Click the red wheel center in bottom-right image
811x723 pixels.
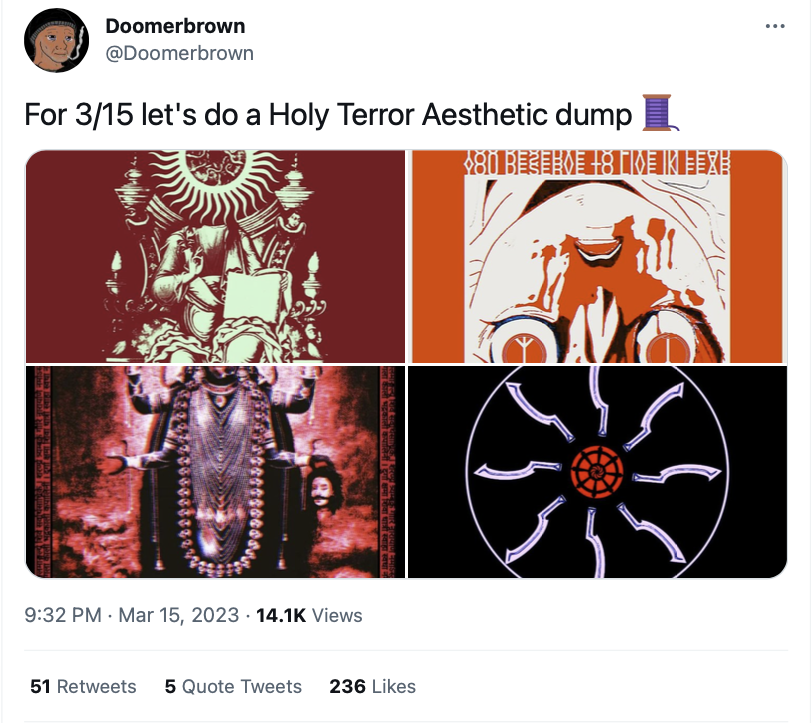coord(597,472)
